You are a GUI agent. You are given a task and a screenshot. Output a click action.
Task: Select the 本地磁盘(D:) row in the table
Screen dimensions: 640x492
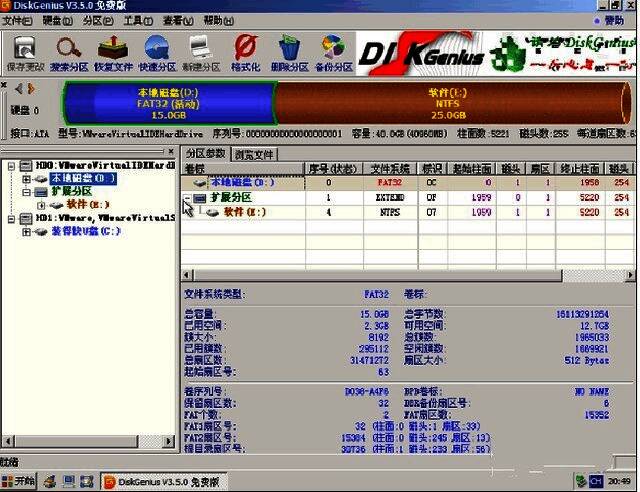click(x=407, y=183)
